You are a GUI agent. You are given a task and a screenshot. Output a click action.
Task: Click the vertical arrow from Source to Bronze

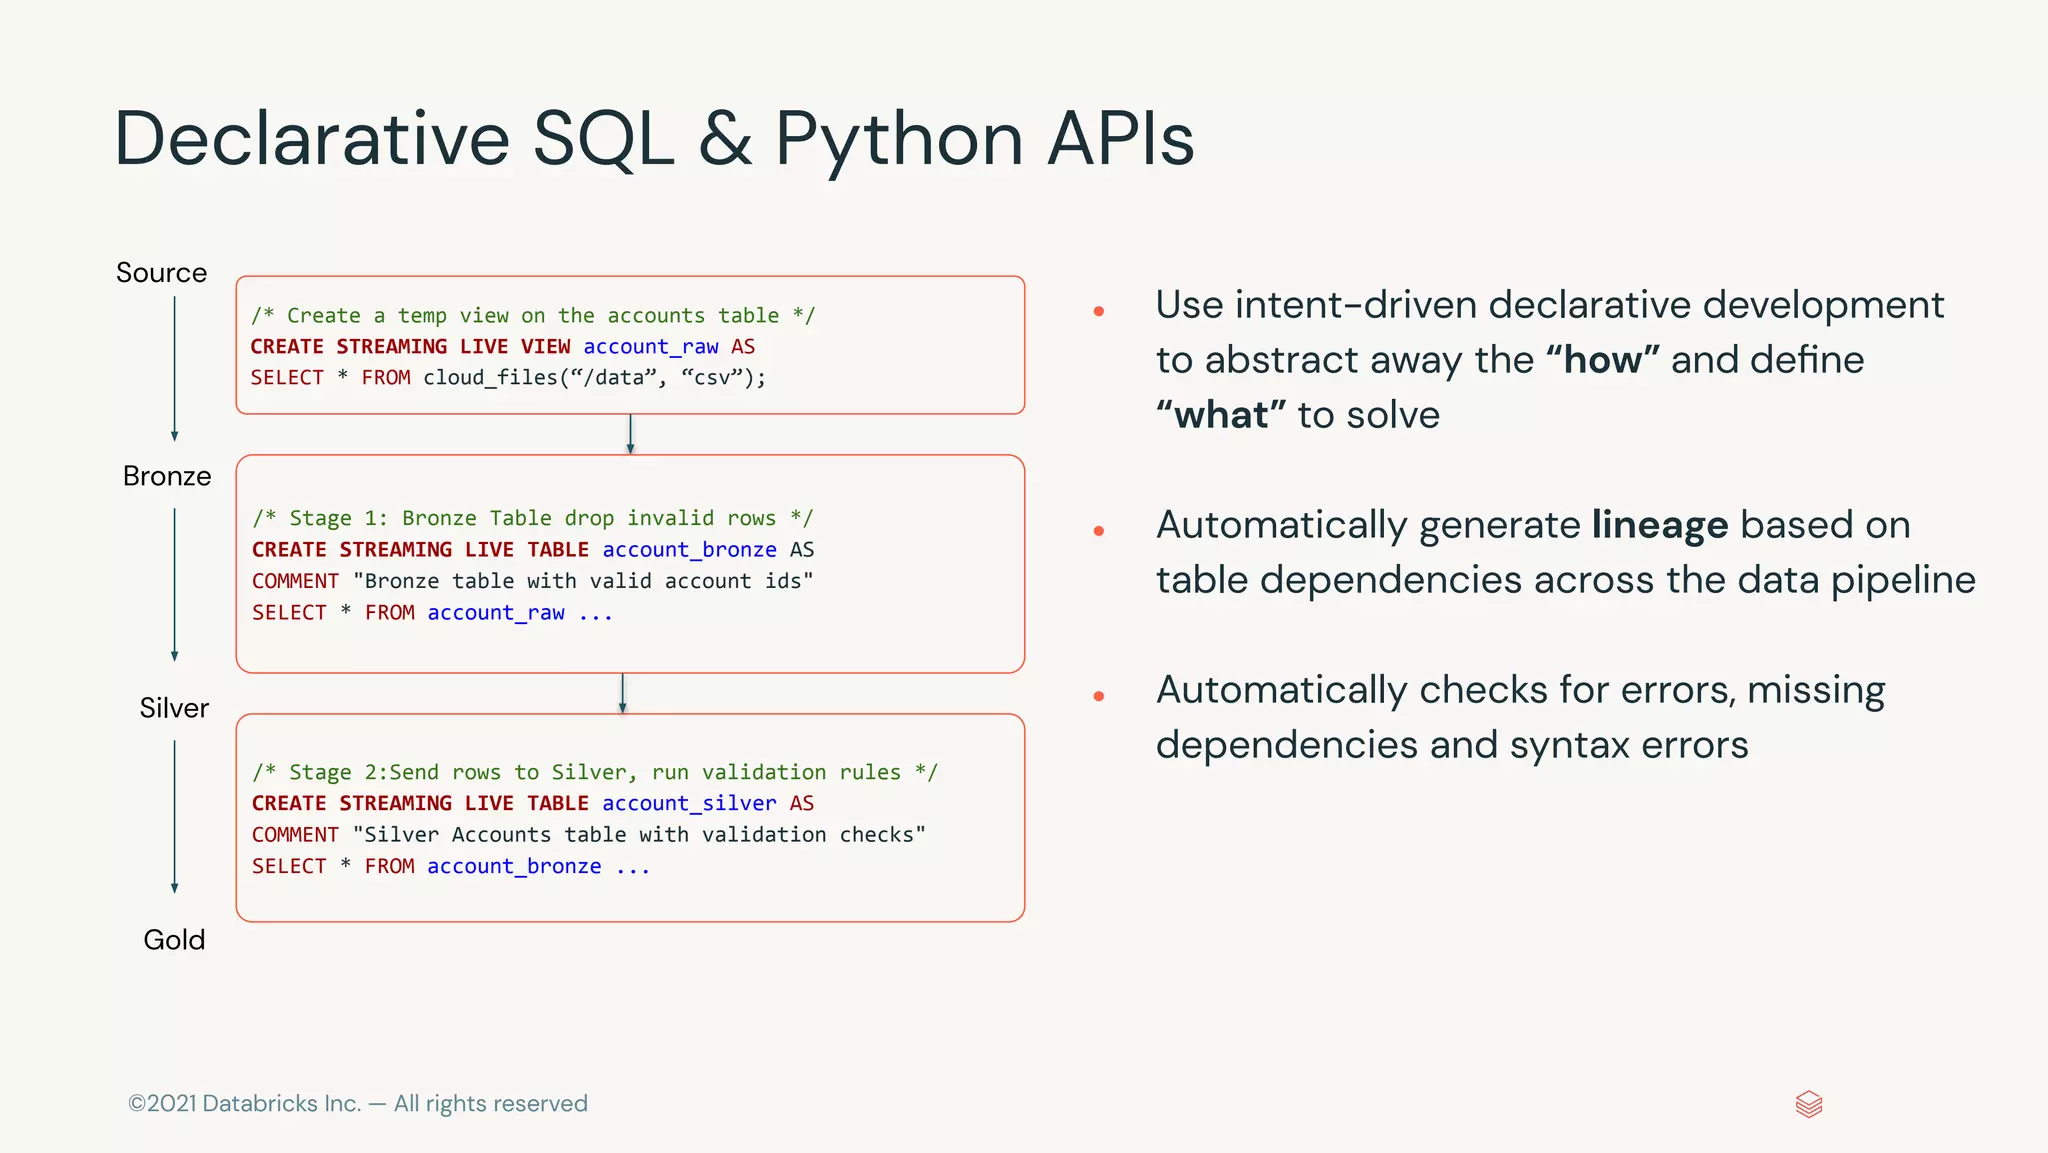174,368
